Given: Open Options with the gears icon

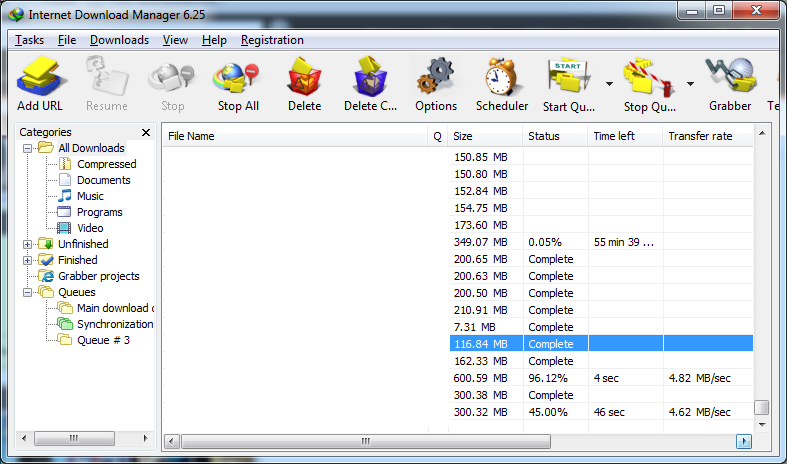Looking at the screenshot, I should 436,77.
